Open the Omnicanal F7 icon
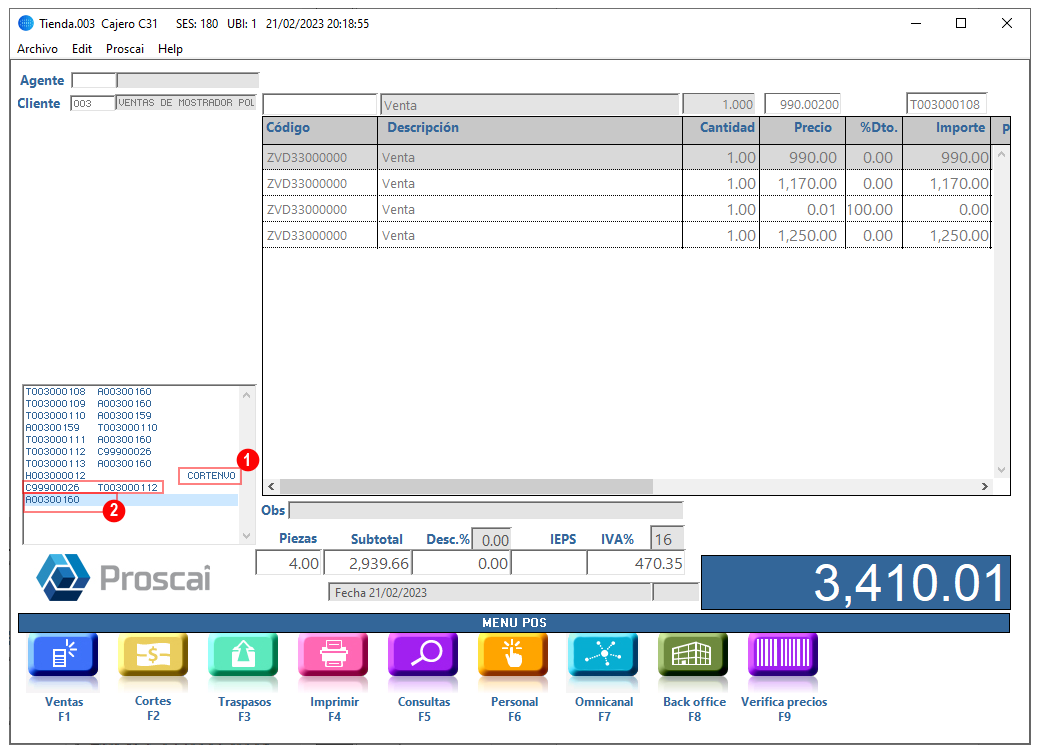Viewport: 1038px width, 755px height. point(604,654)
